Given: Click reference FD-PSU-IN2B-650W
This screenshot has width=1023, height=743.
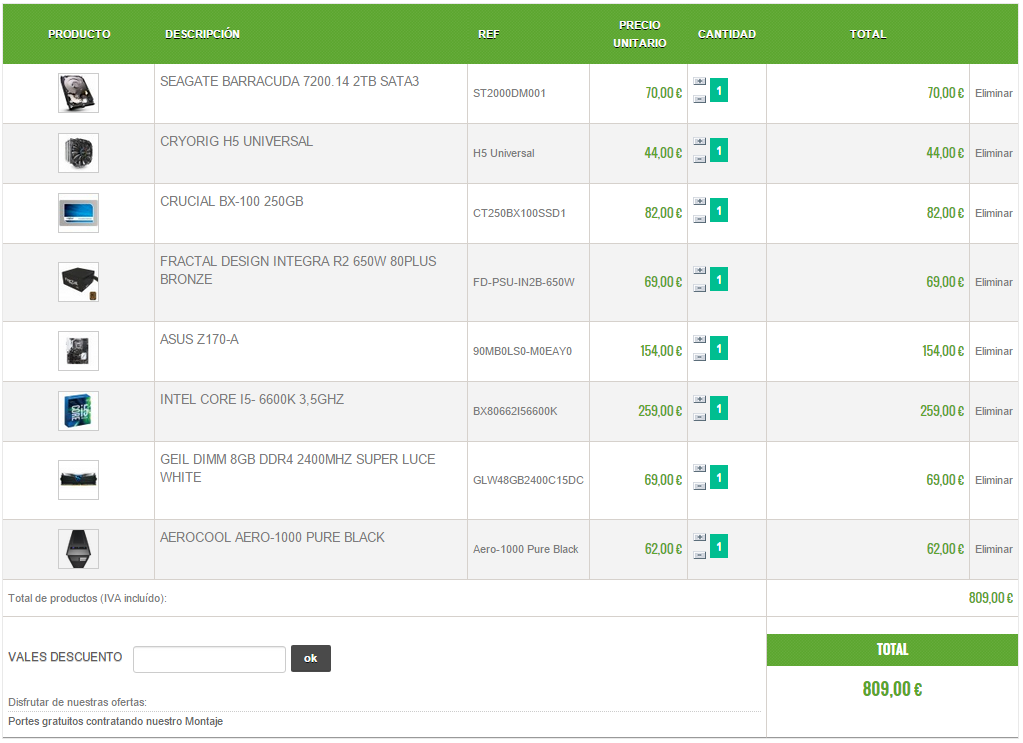Looking at the screenshot, I should pos(524,283).
